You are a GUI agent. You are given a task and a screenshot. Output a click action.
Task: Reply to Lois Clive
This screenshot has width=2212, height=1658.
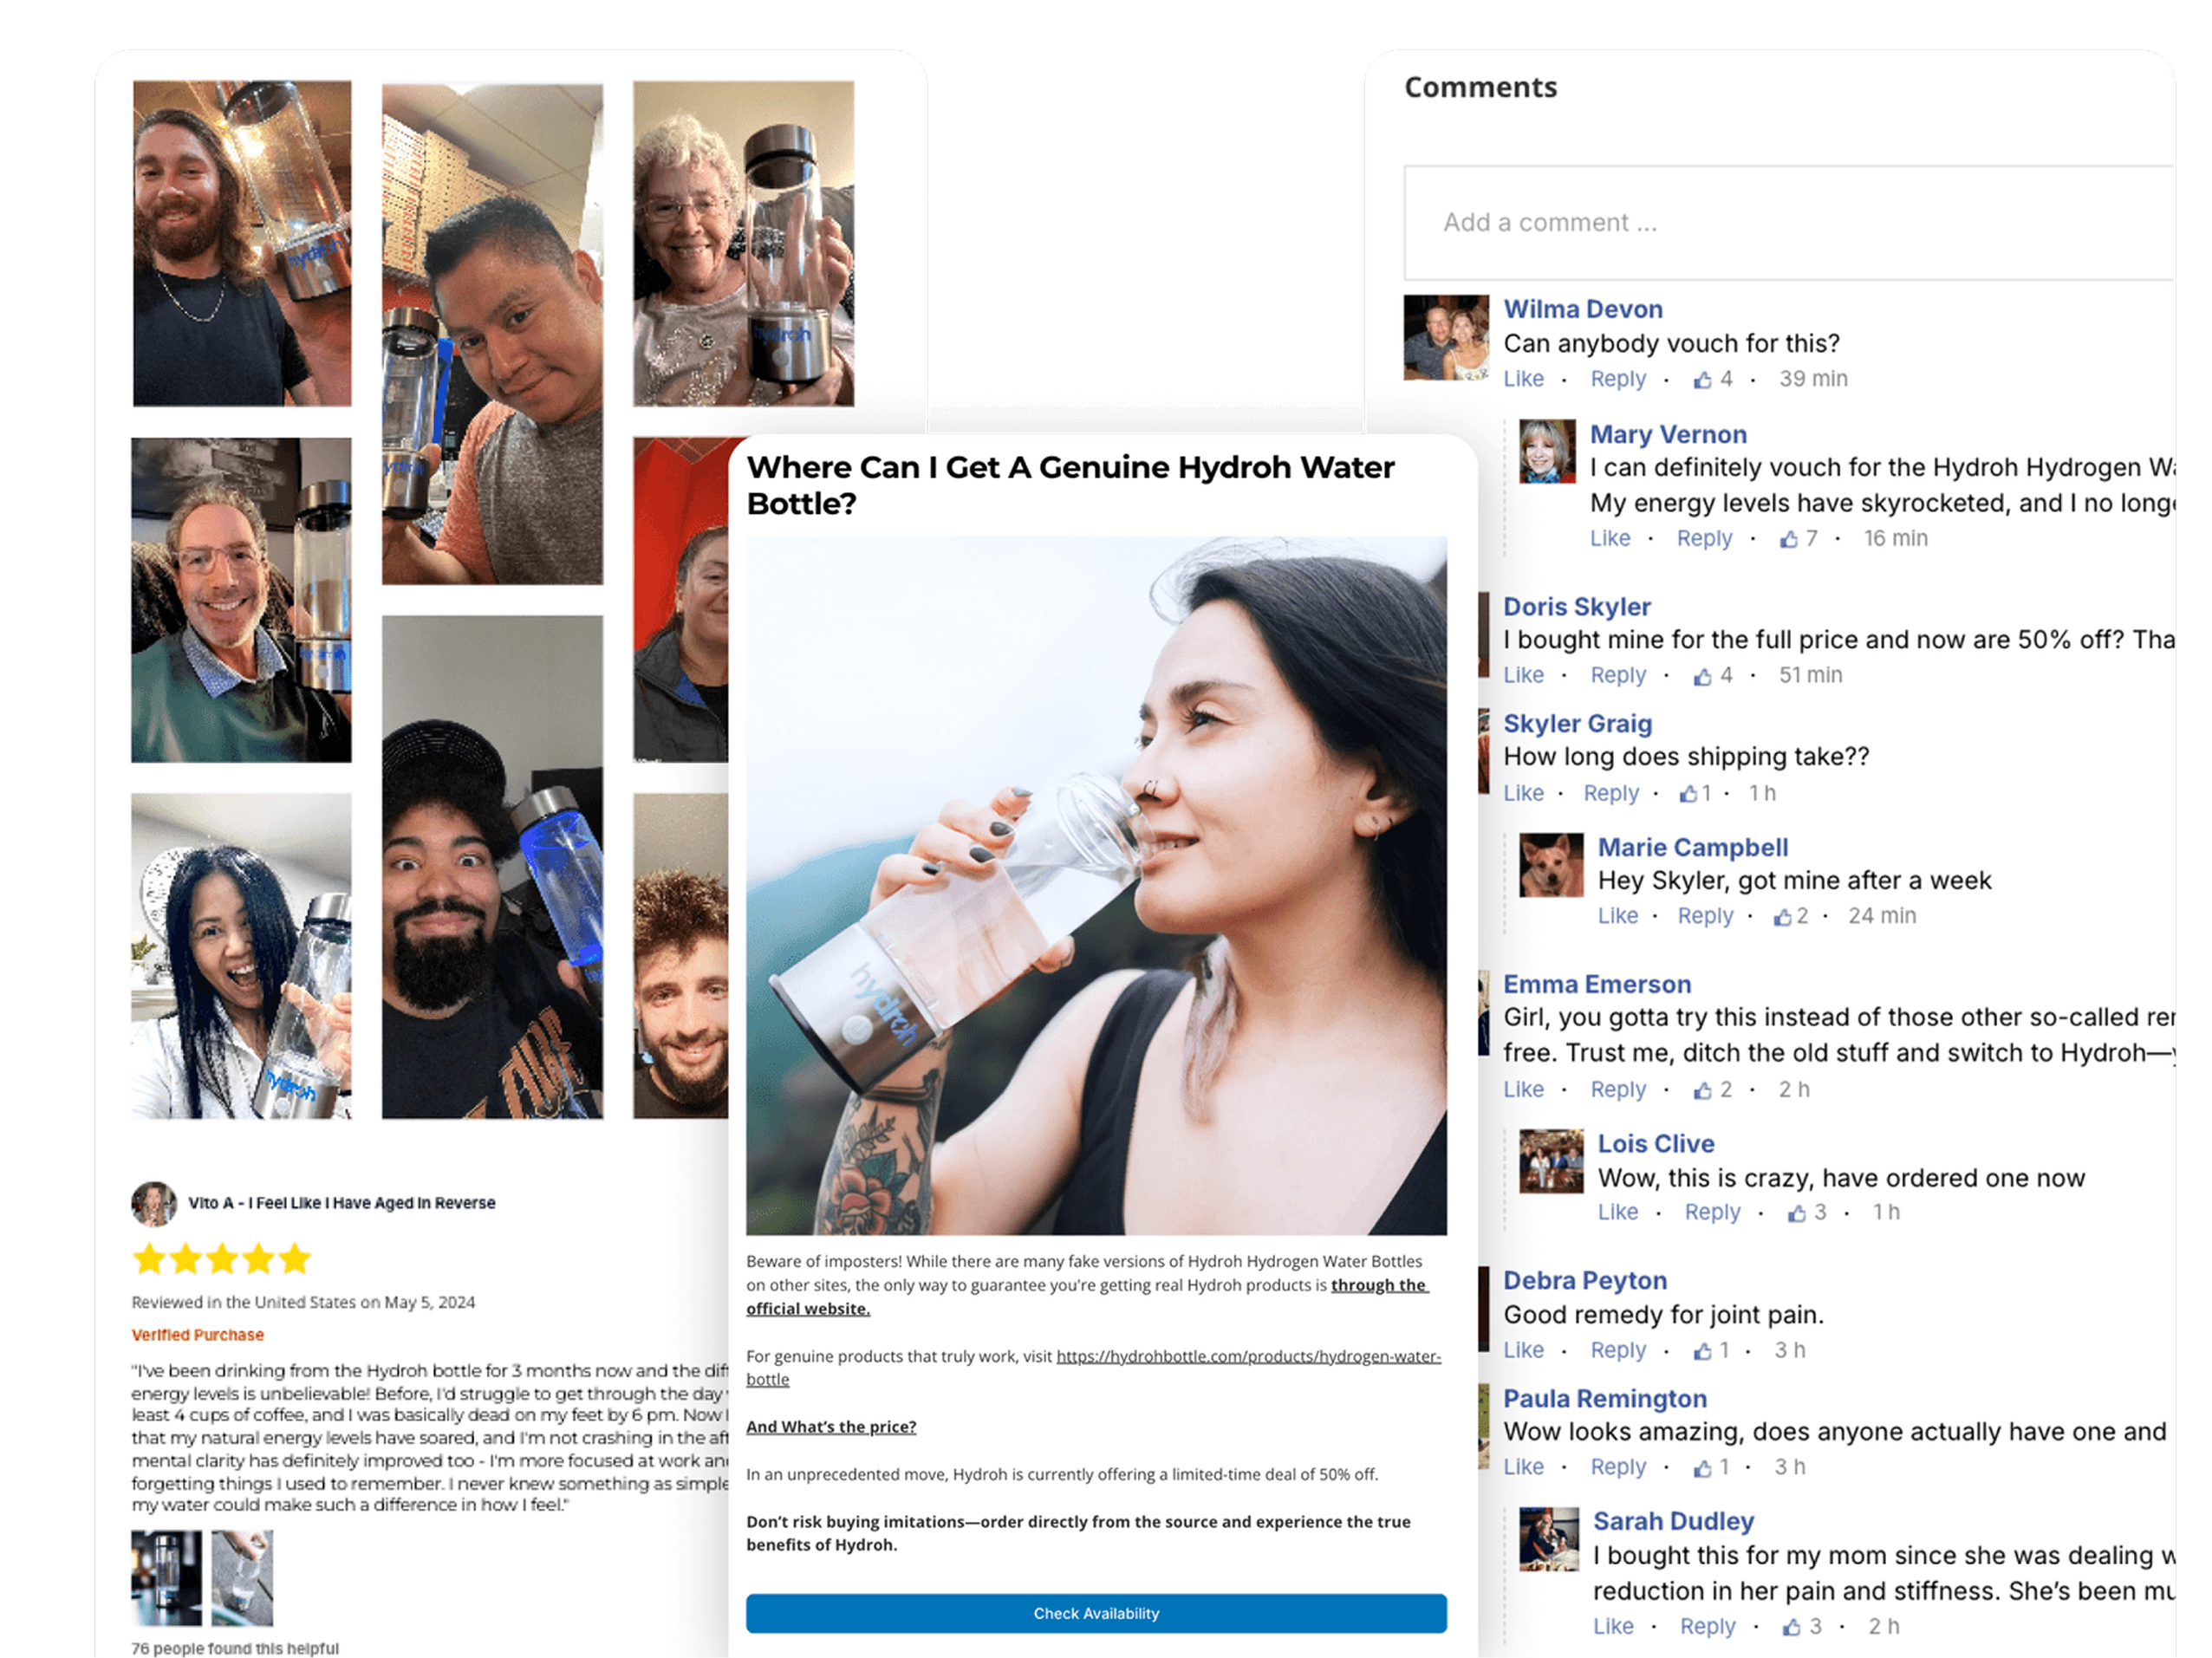point(1712,1212)
